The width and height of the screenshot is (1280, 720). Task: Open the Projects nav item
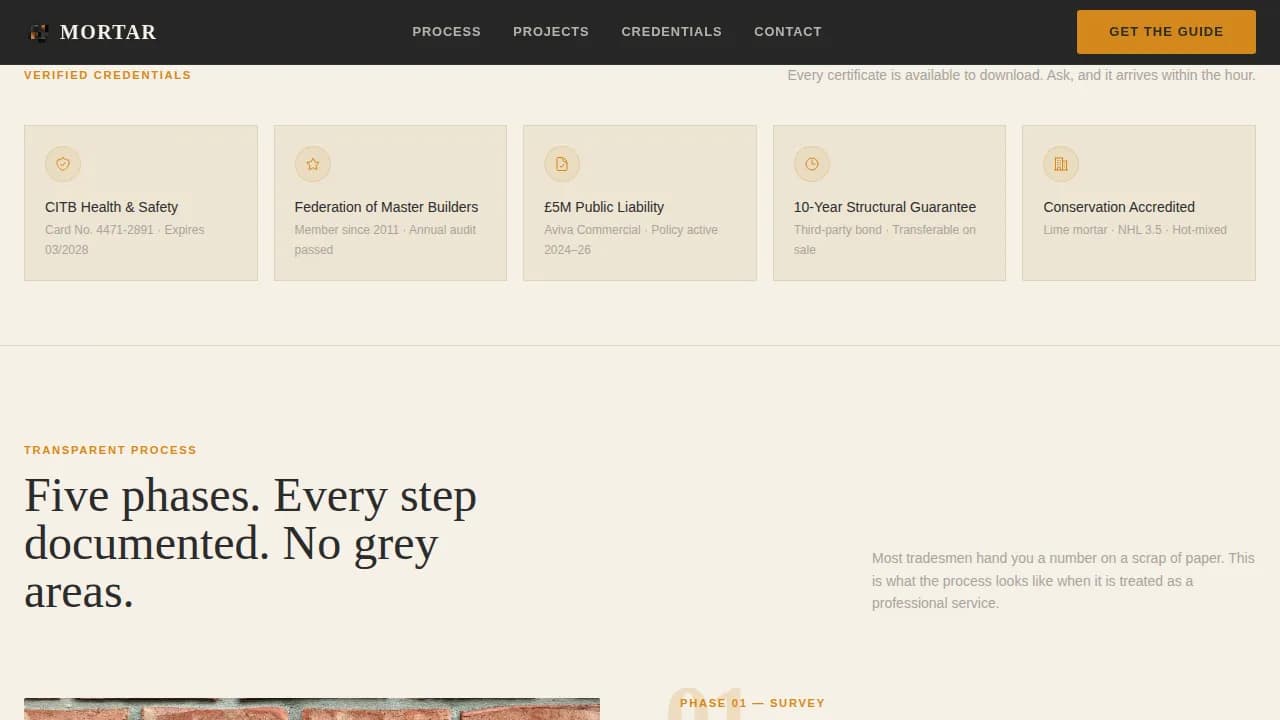(x=551, y=32)
